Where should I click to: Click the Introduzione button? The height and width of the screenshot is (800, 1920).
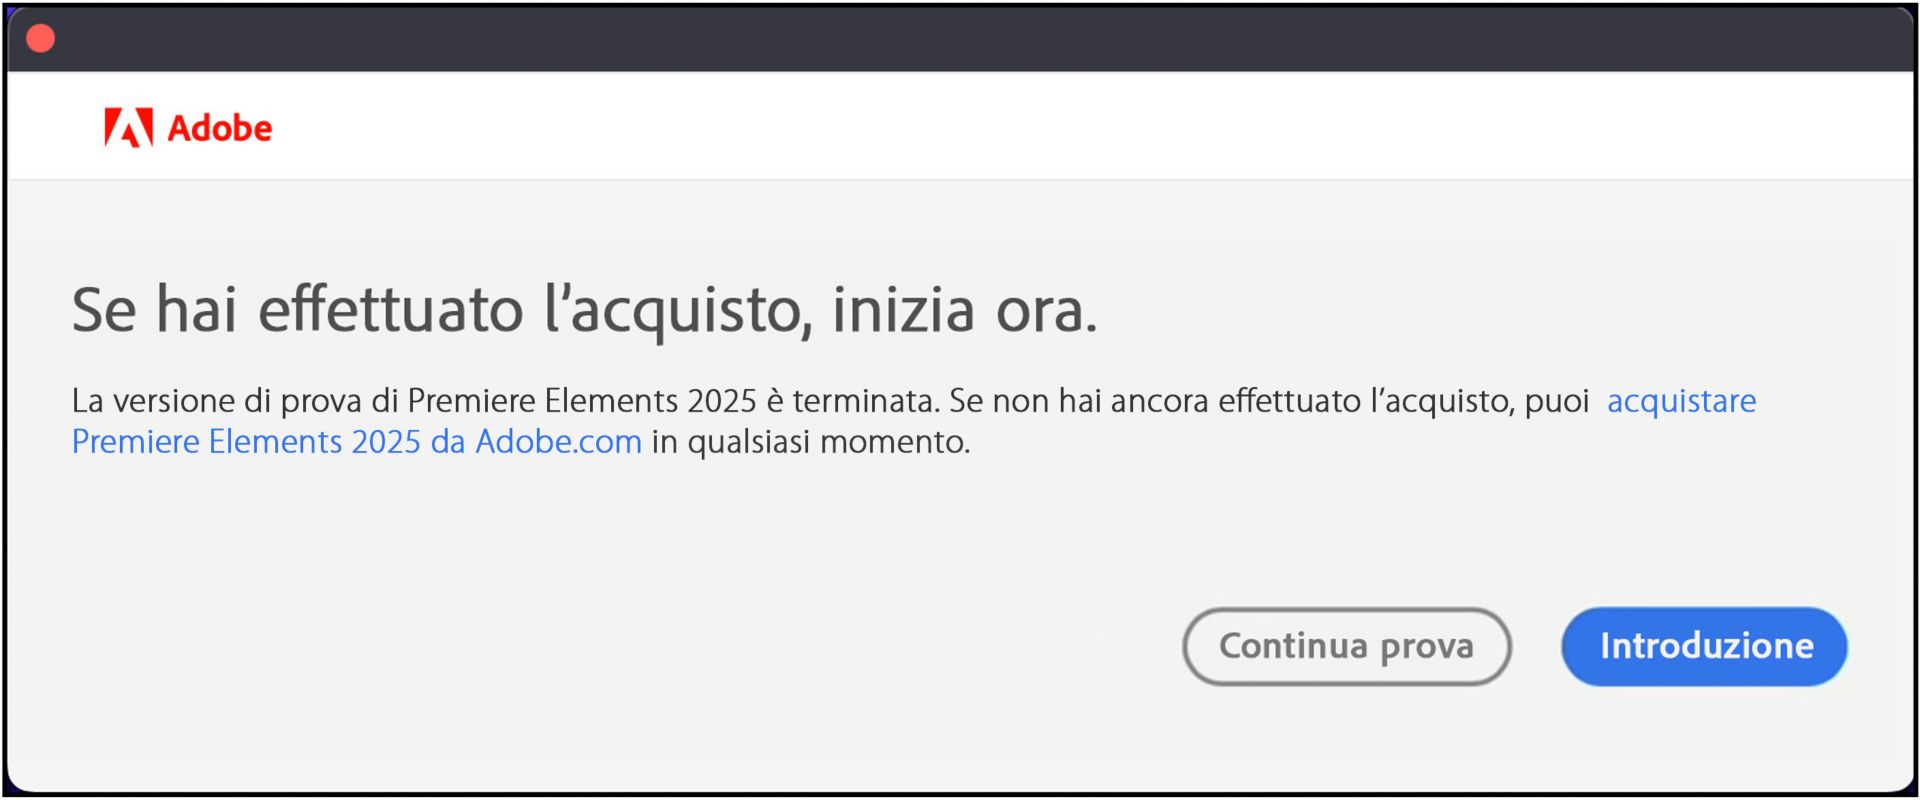pyautogui.click(x=1704, y=646)
